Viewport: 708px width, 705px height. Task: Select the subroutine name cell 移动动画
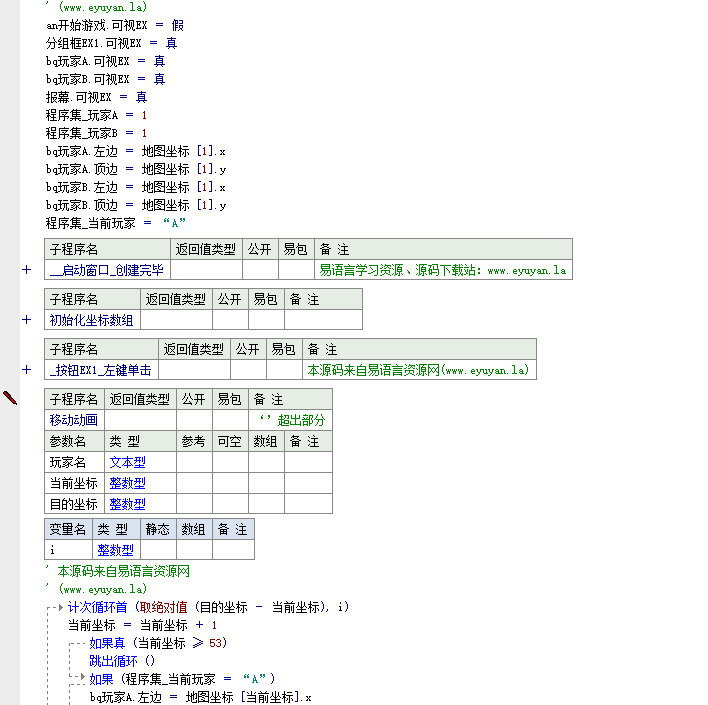[x=74, y=420]
